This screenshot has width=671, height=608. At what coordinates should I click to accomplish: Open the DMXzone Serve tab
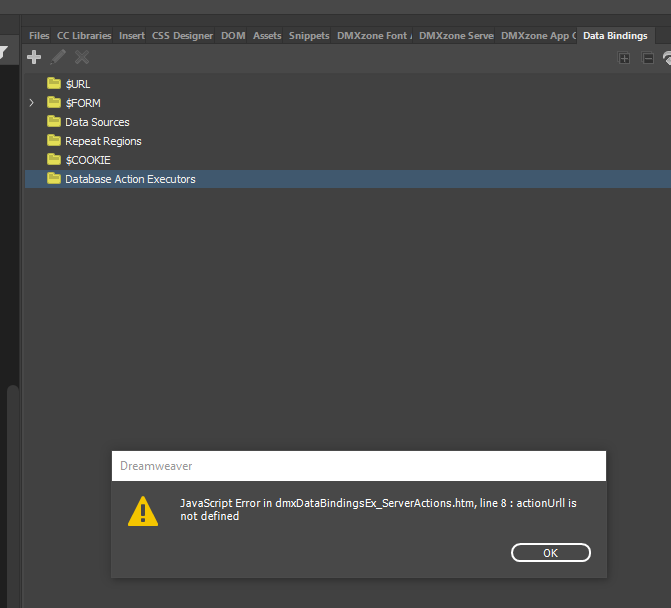456,36
